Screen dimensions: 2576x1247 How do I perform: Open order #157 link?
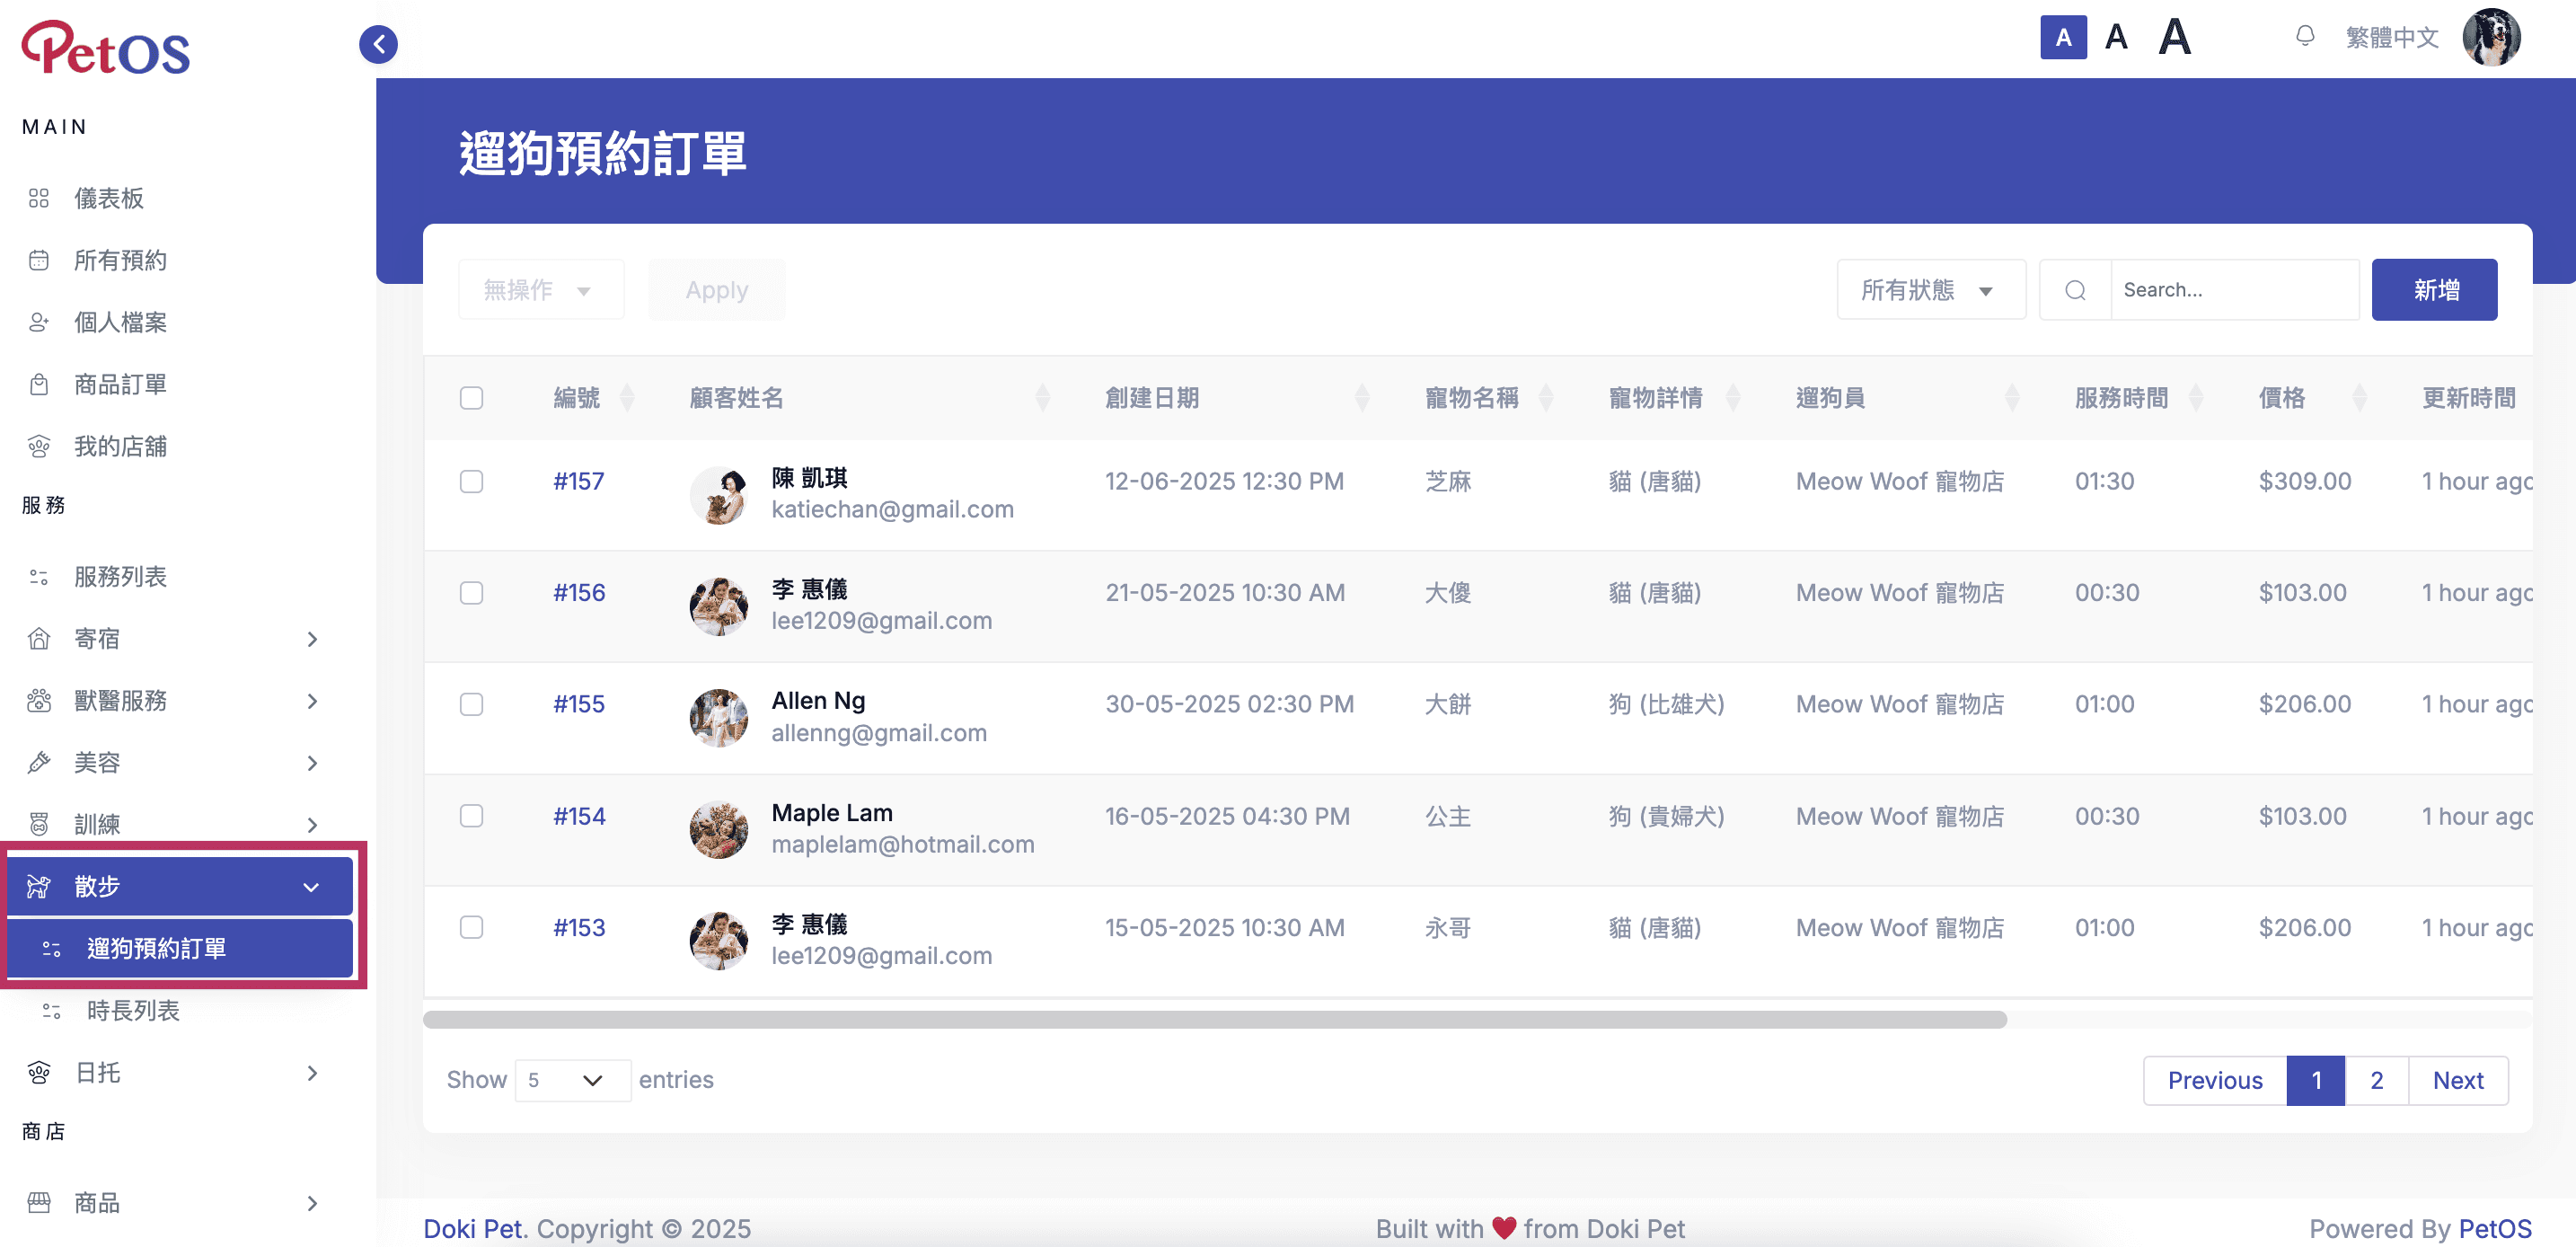point(579,482)
